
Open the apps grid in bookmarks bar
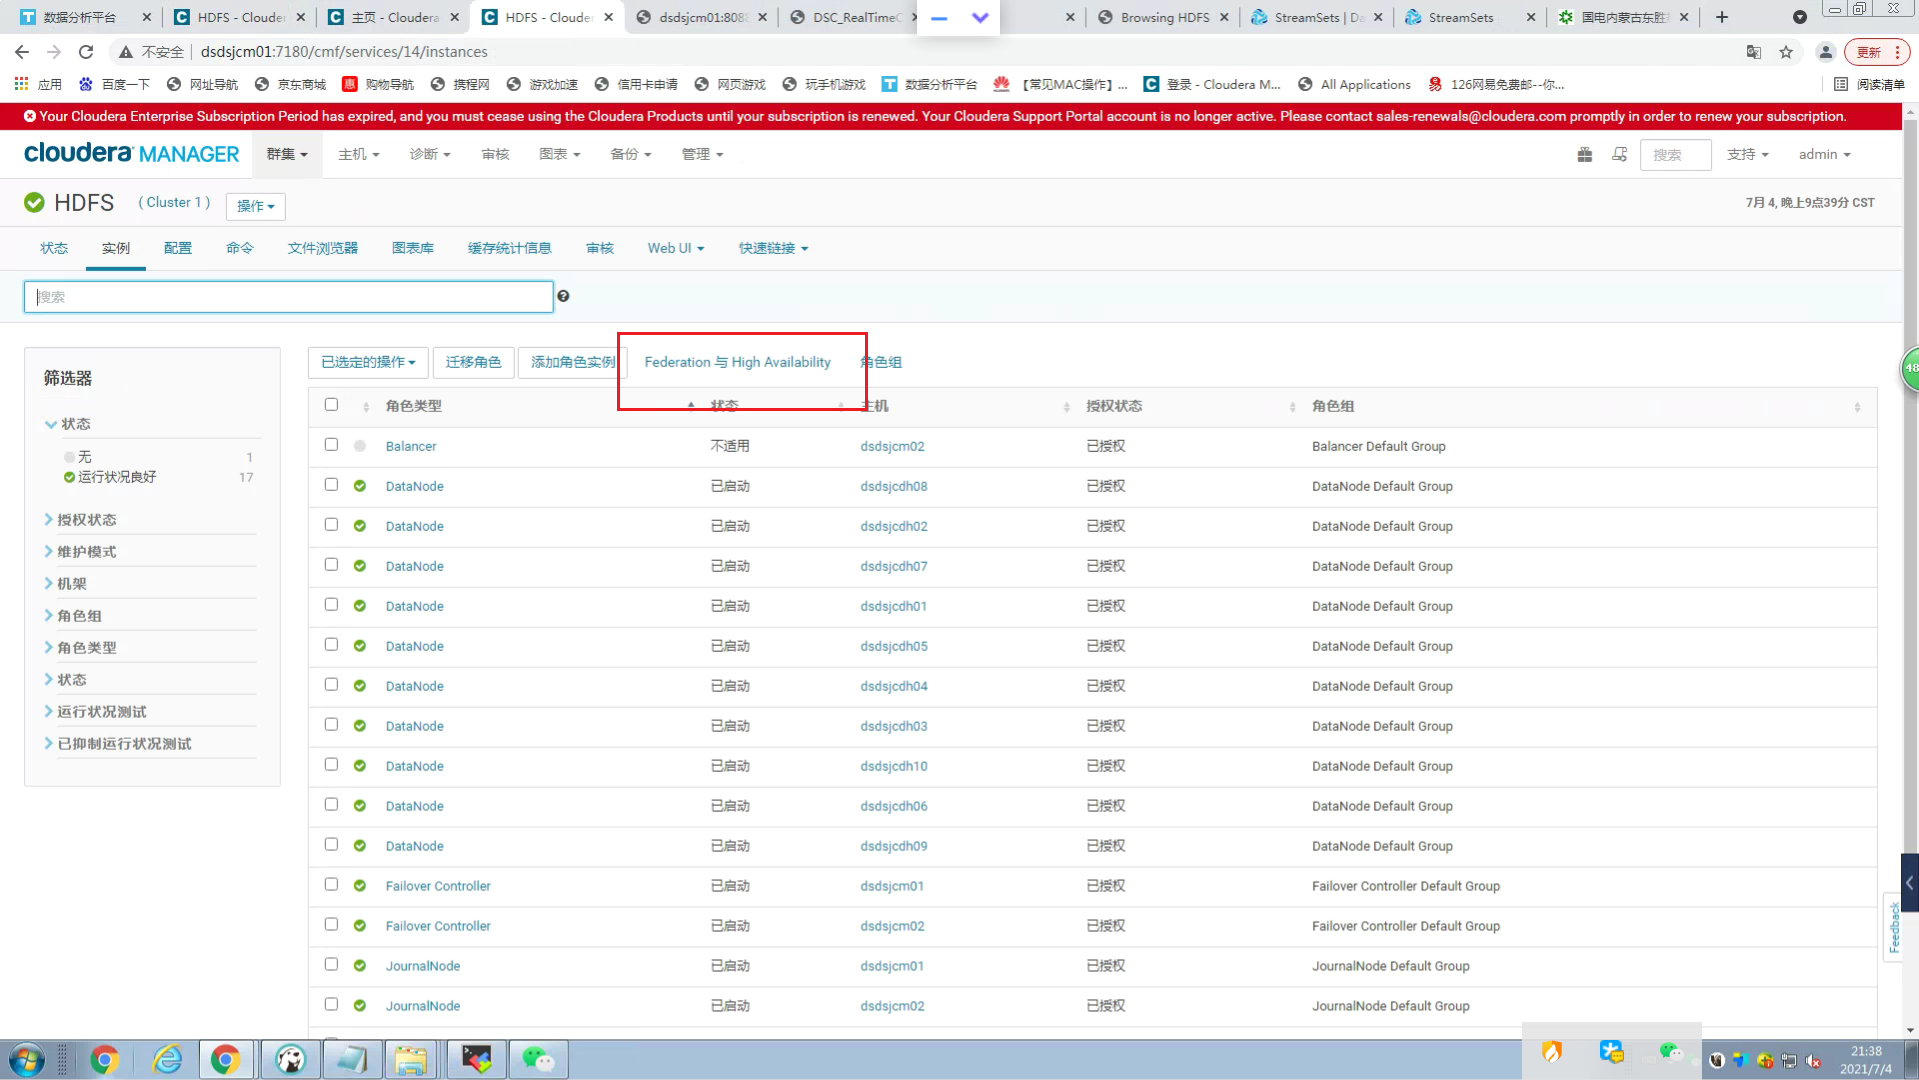[21, 84]
